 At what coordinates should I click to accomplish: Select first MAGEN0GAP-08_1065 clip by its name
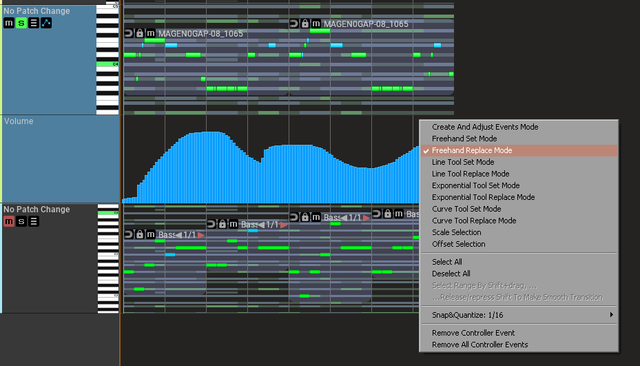pyautogui.click(x=200, y=33)
